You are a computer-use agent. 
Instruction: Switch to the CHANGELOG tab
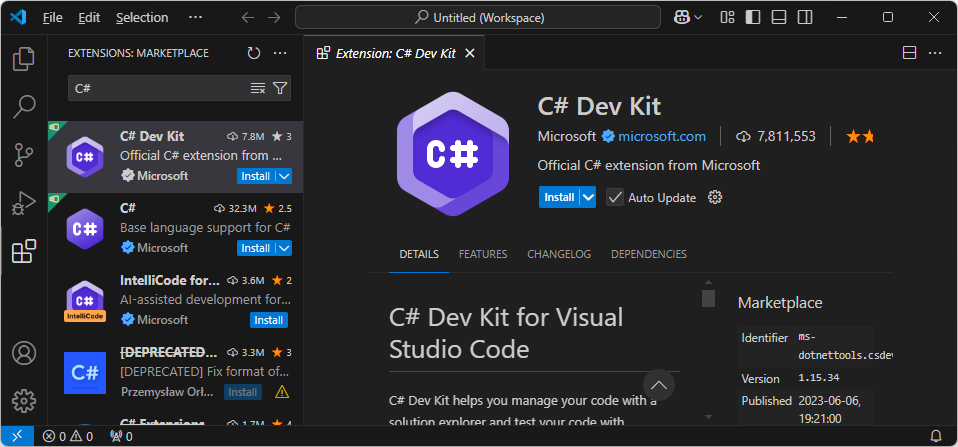[559, 254]
